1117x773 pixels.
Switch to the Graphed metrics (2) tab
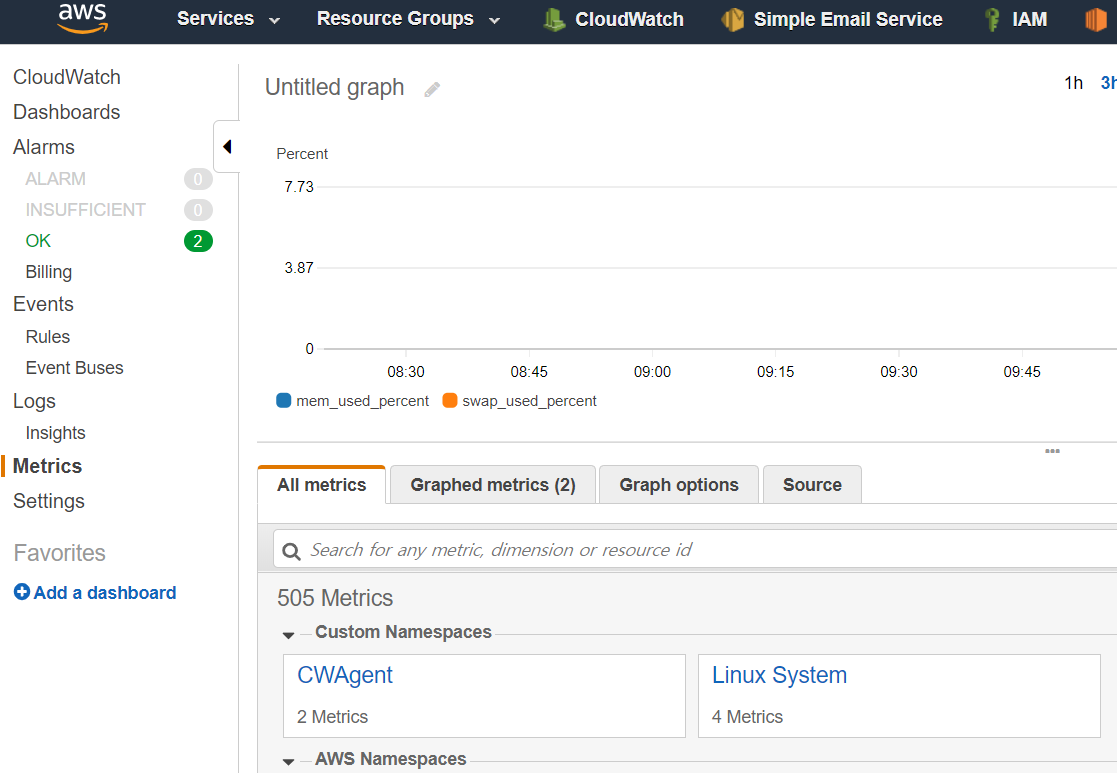(x=493, y=485)
